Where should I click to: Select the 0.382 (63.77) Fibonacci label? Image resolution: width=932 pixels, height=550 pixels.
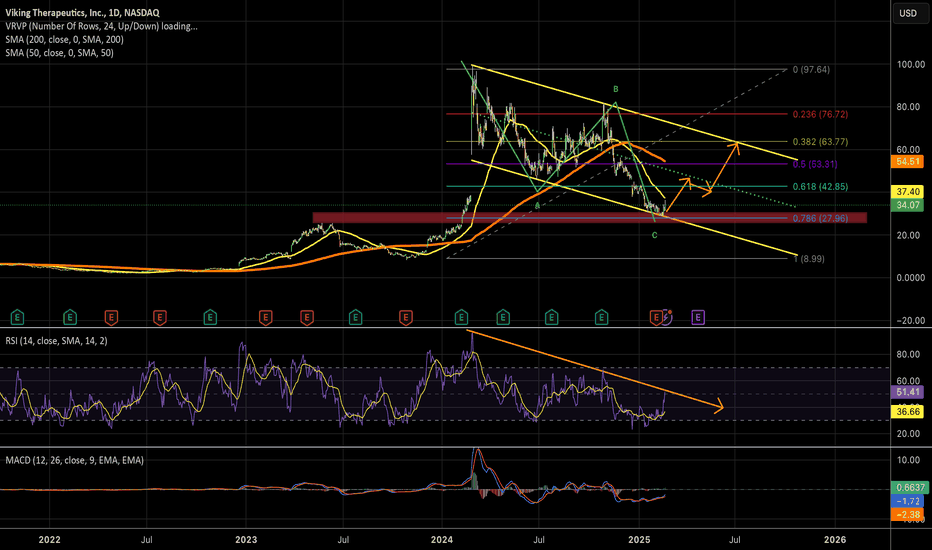[x=820, y=142]
